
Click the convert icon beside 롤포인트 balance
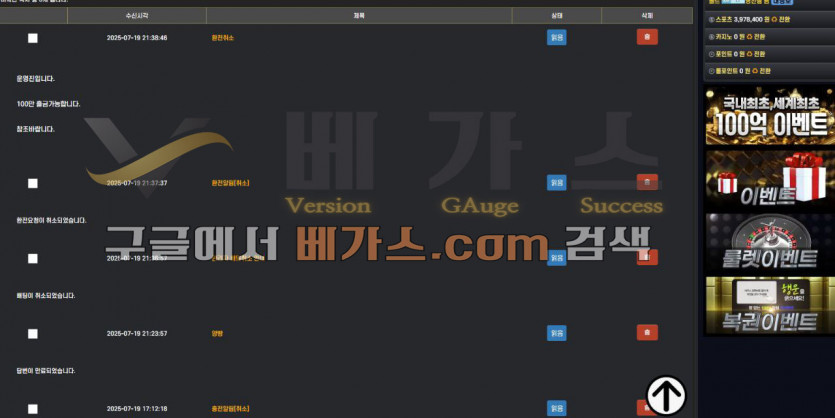pyautogui.click(x=755, y=71)
